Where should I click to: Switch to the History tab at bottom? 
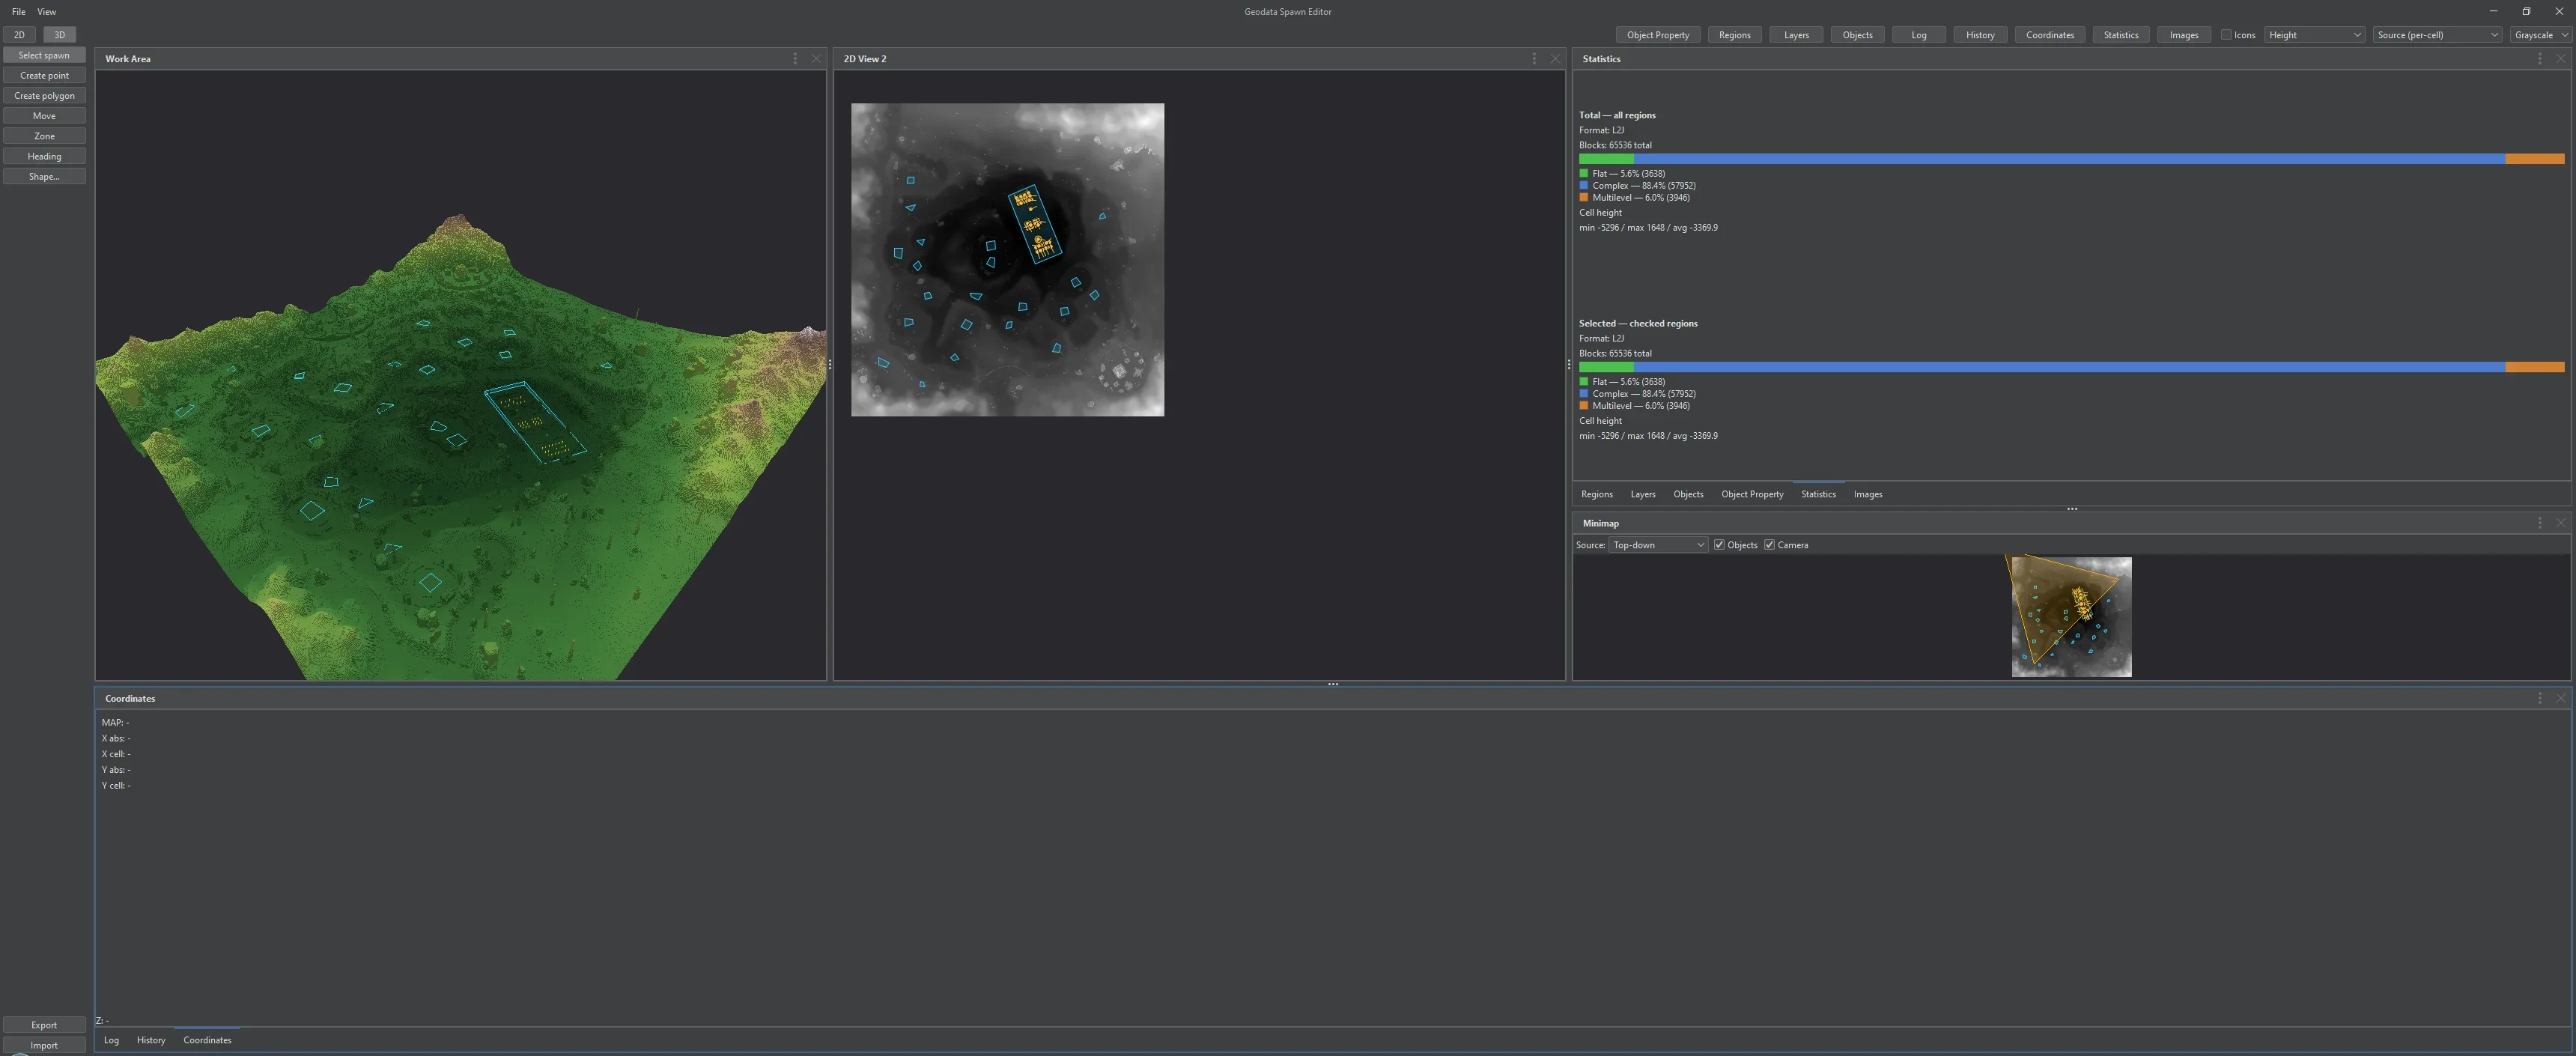(151, 1040)
